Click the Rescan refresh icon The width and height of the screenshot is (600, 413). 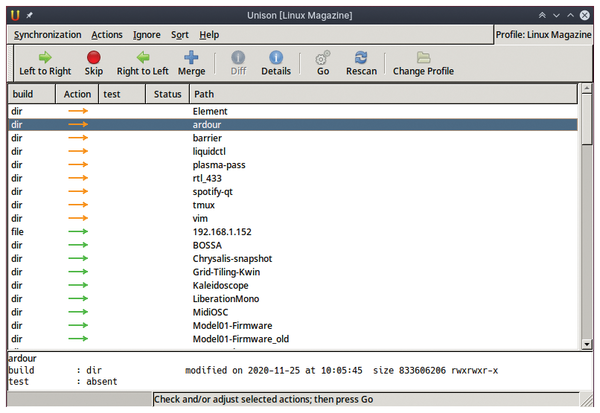[361, 57]
